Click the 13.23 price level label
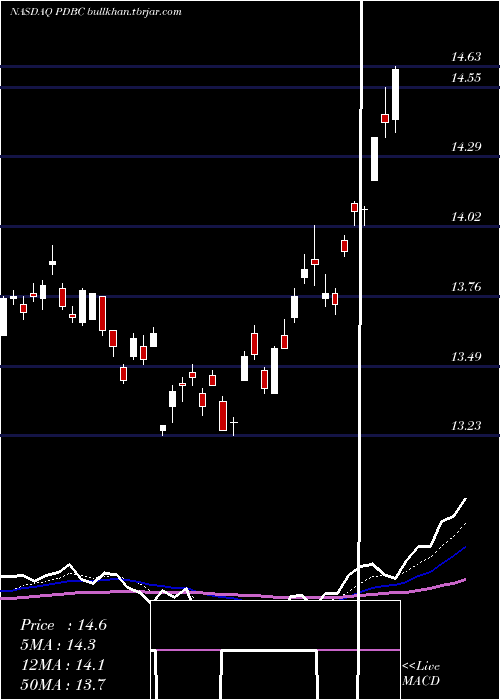 (466, 426)
